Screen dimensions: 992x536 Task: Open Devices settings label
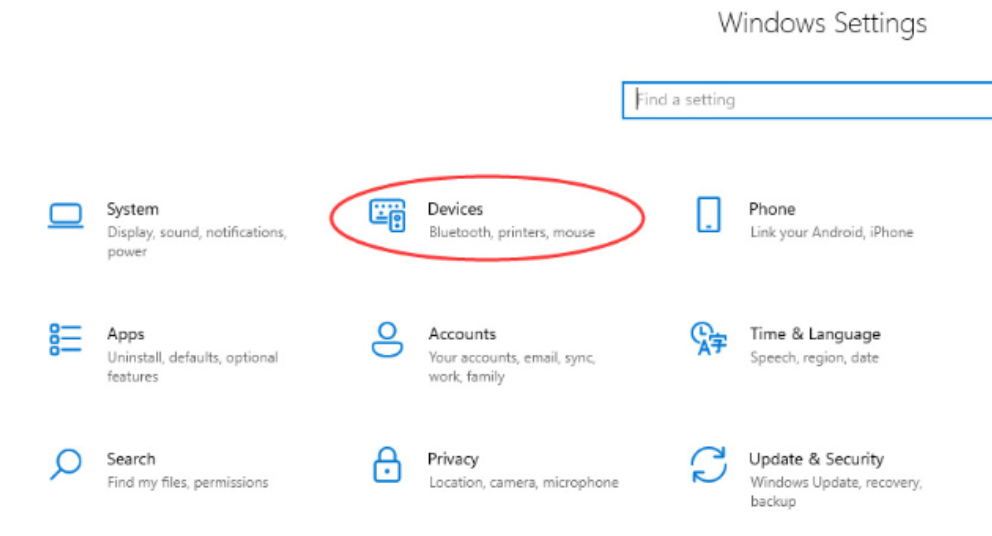[x=455, y=209]
